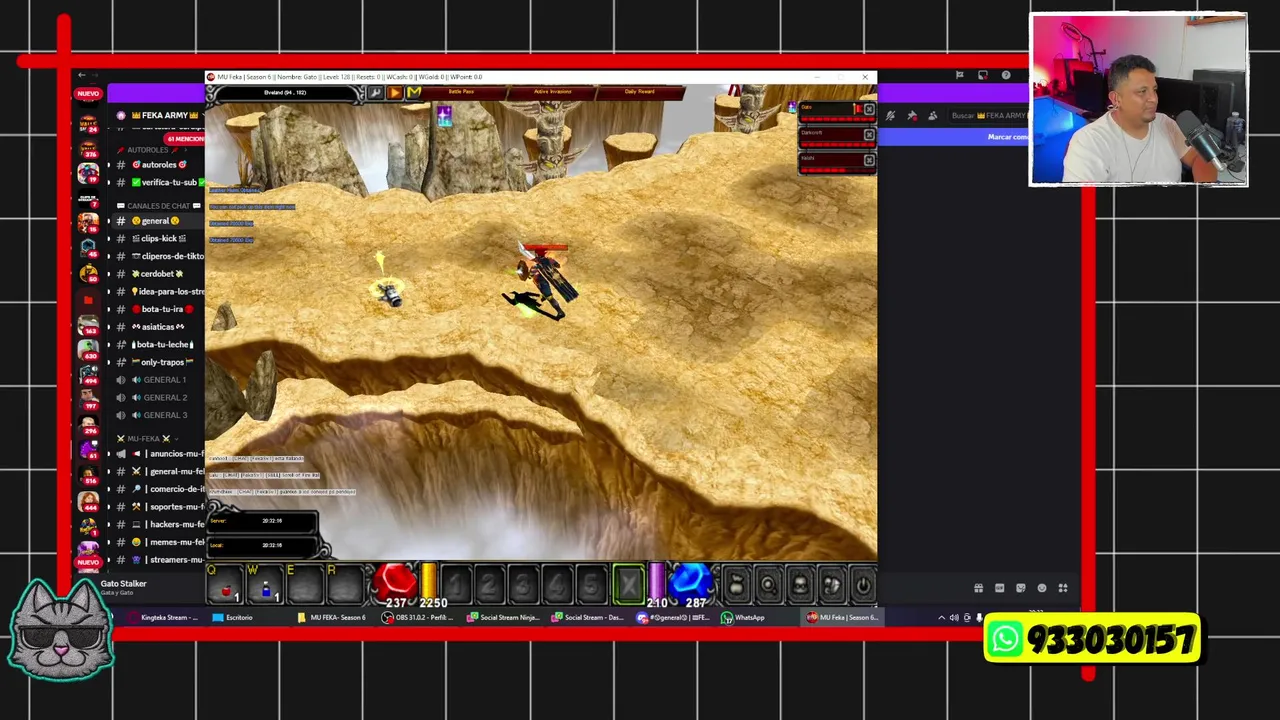Viewport: 1280px width, 720px height.
Task: Select skill slot 3 in game bar
Action: pyautogui.click(x=523, y=586)
